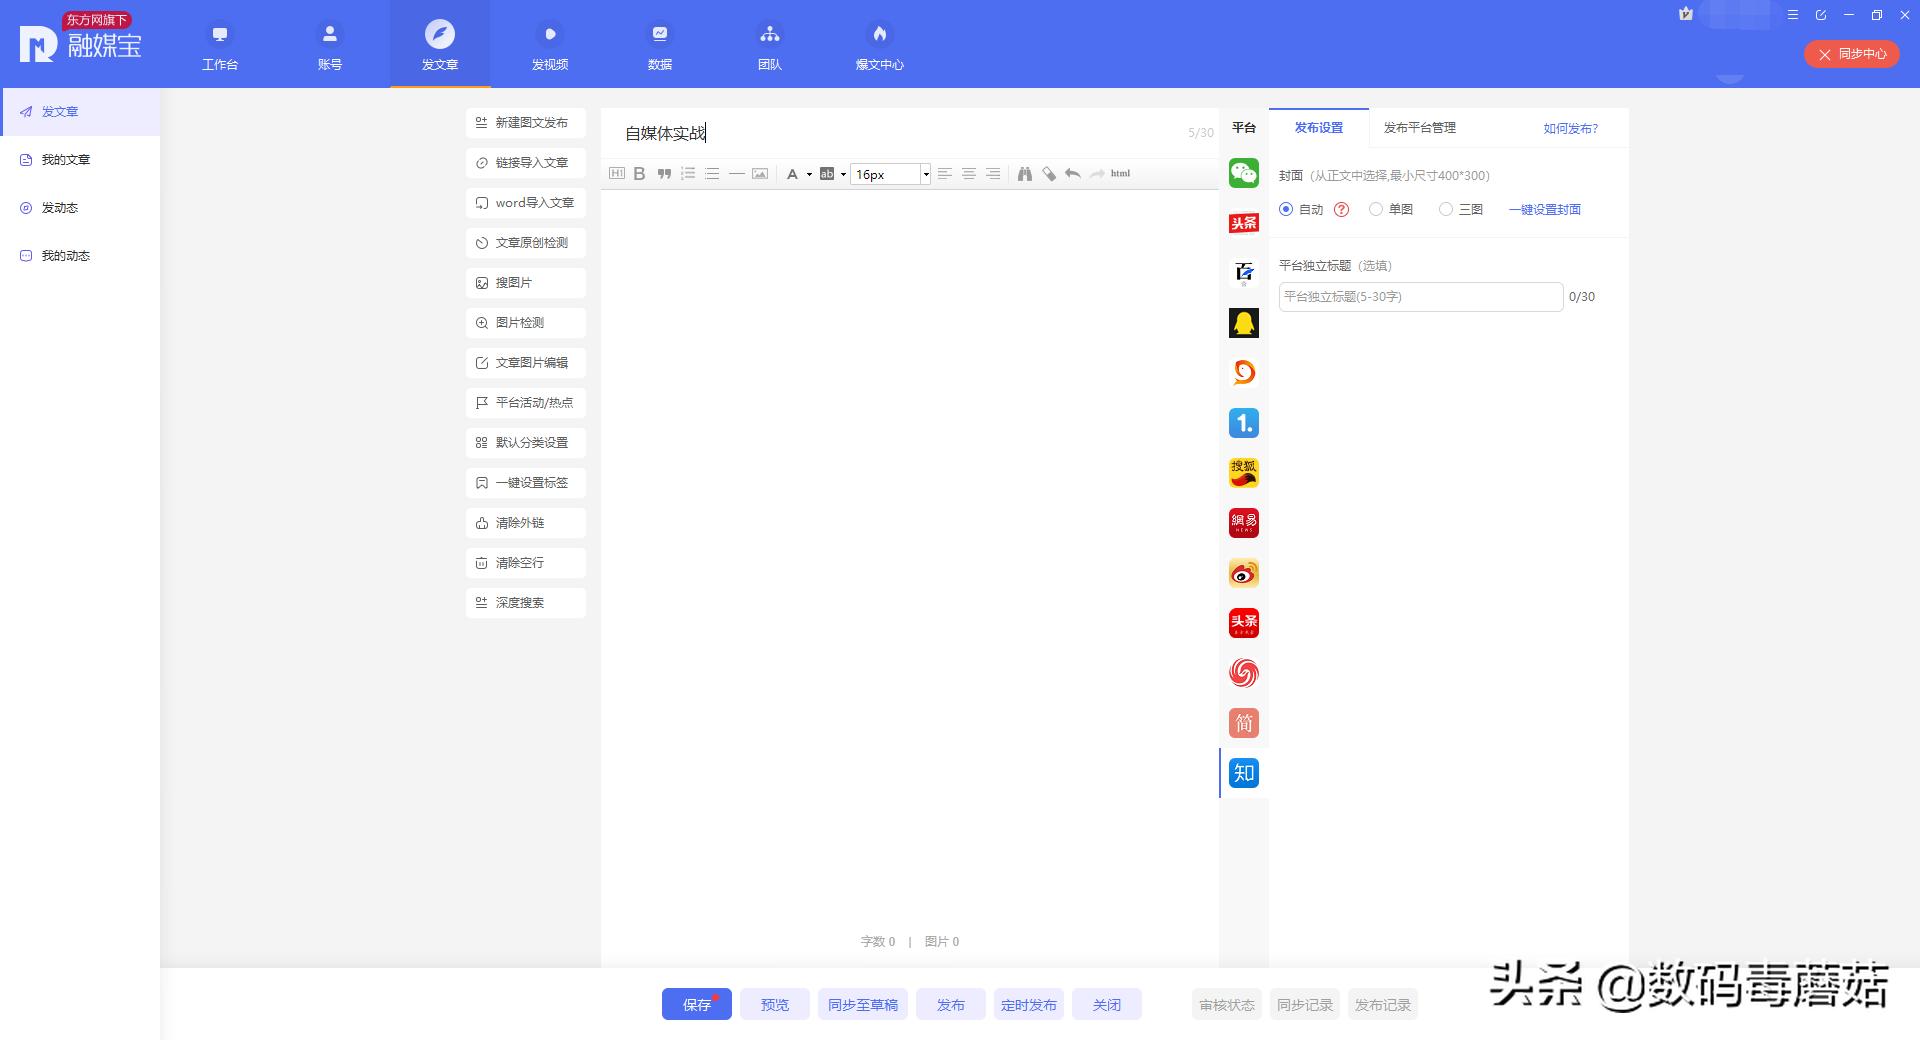Toggle bold formatting in the editor toolbar
Viewport: 1920px width, 1040px height.
(640, 174)
